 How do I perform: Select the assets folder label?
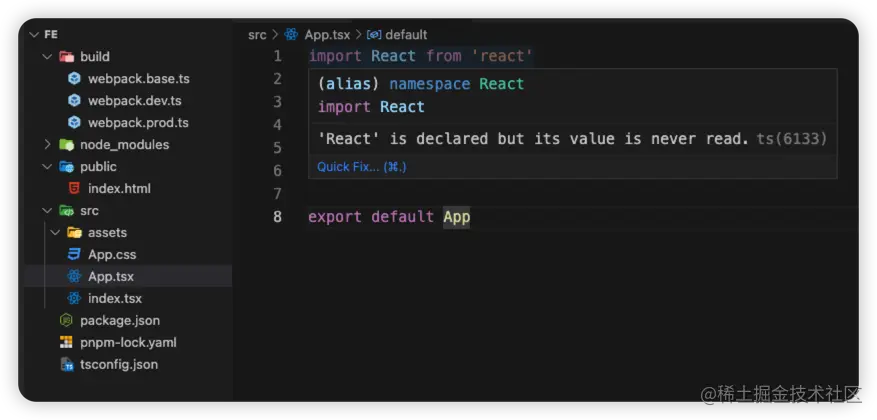107,232
